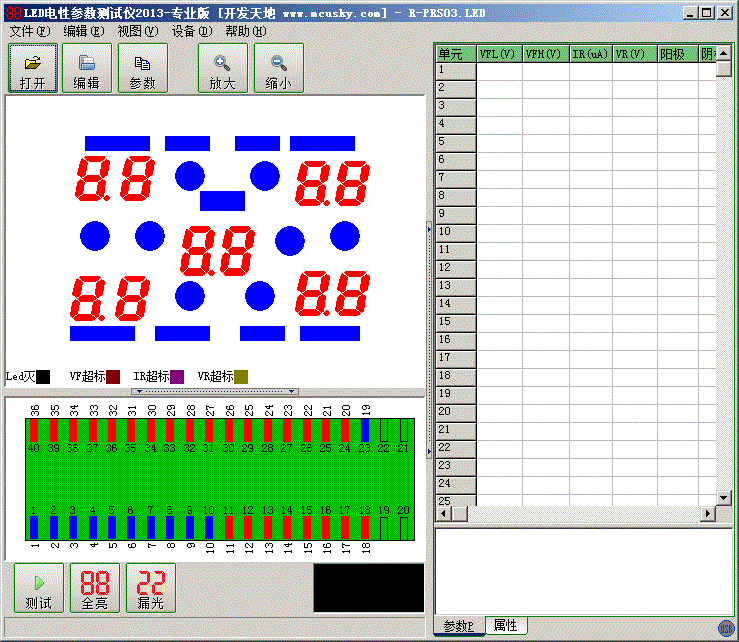Click the blue pin 1 on the chip diagram
The width and height of the screenshot is (739, 642).
pyautogui.click(x=33, y=527)
